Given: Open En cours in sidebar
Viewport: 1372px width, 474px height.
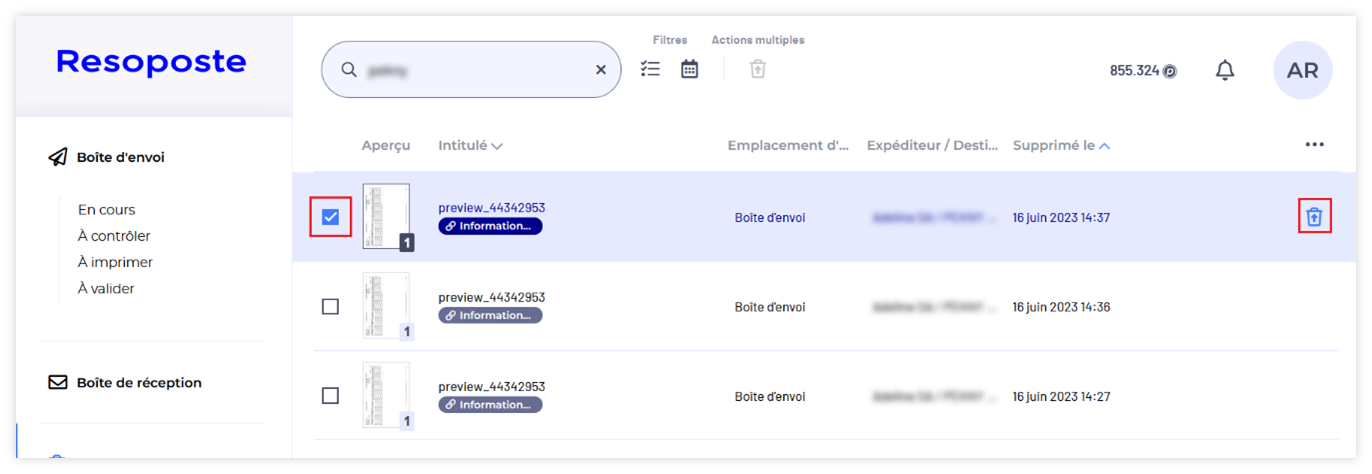Looking at the screenshot, I should [106, 210].
